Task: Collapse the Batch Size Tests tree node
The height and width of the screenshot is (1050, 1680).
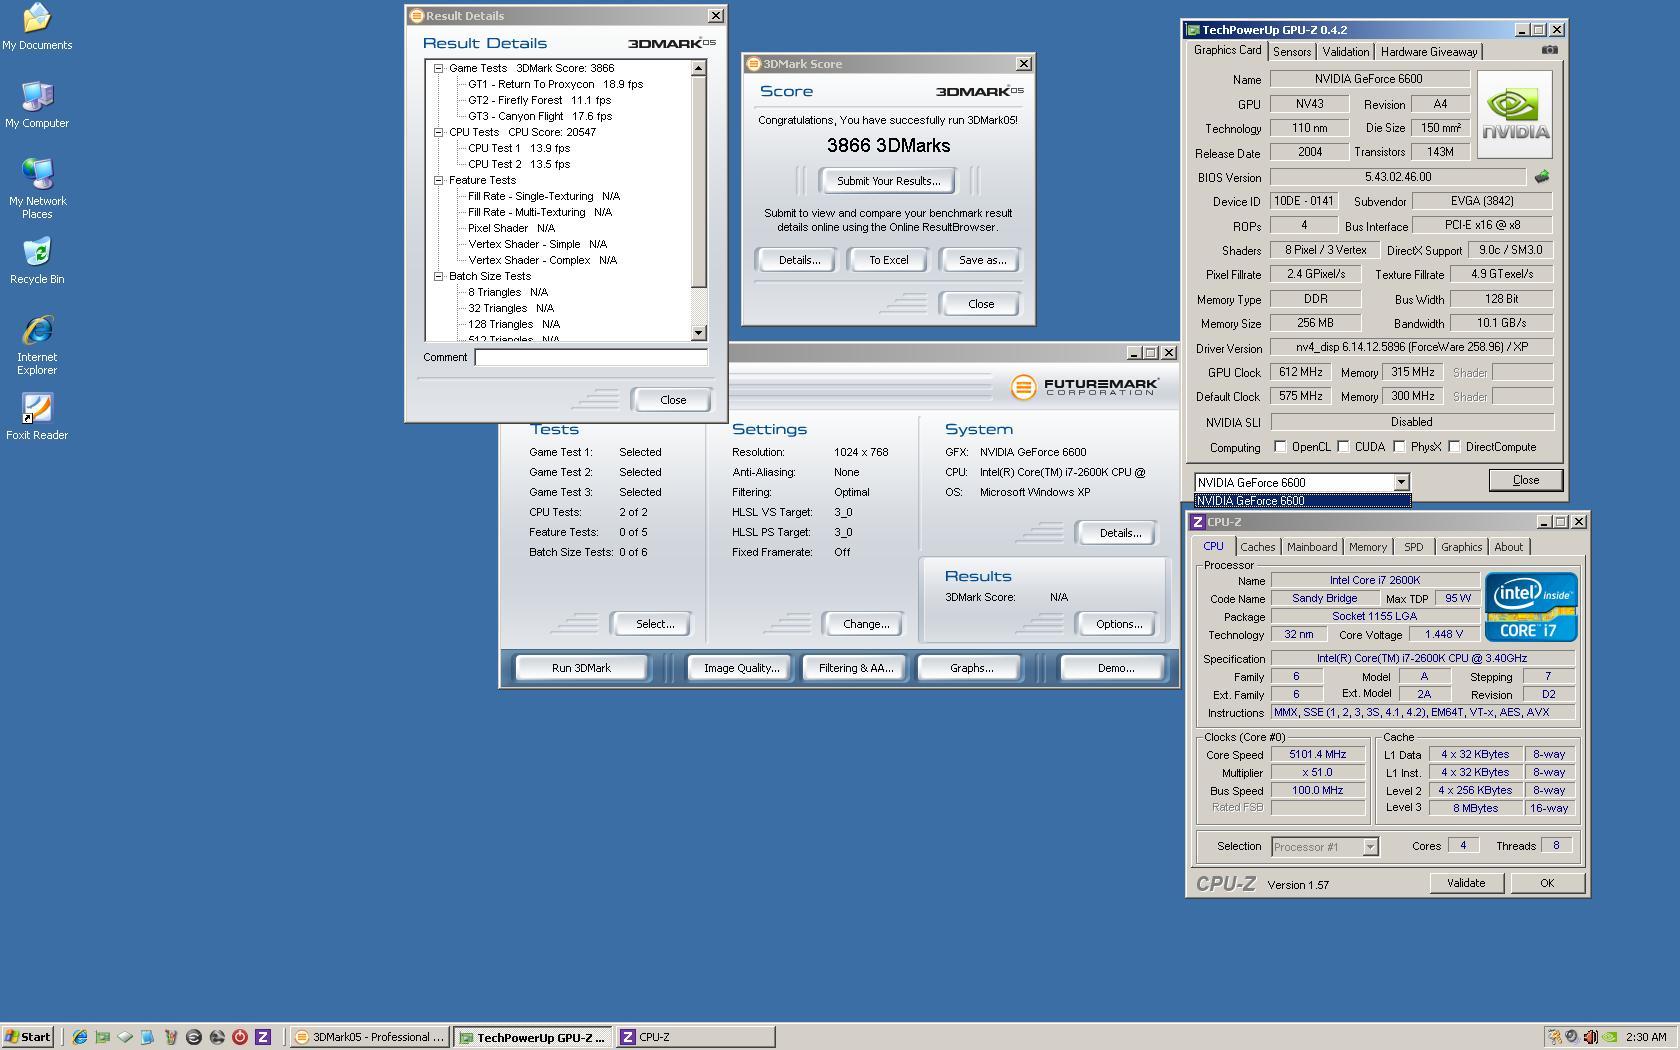Action: pyautogui.click(x=438, y=276)
